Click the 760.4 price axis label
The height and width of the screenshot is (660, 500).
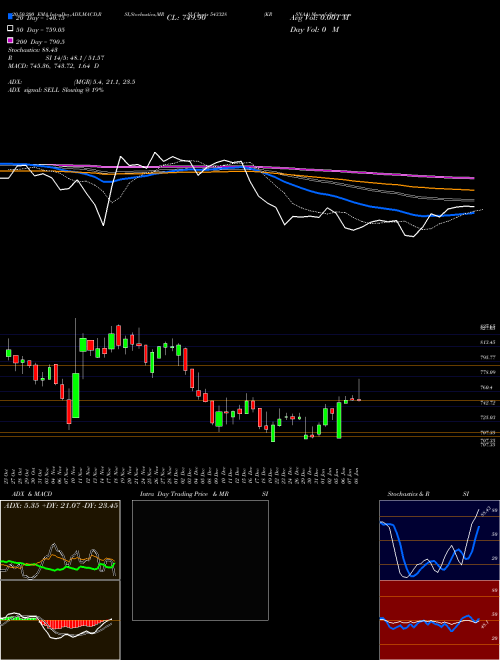pos(489,387)
